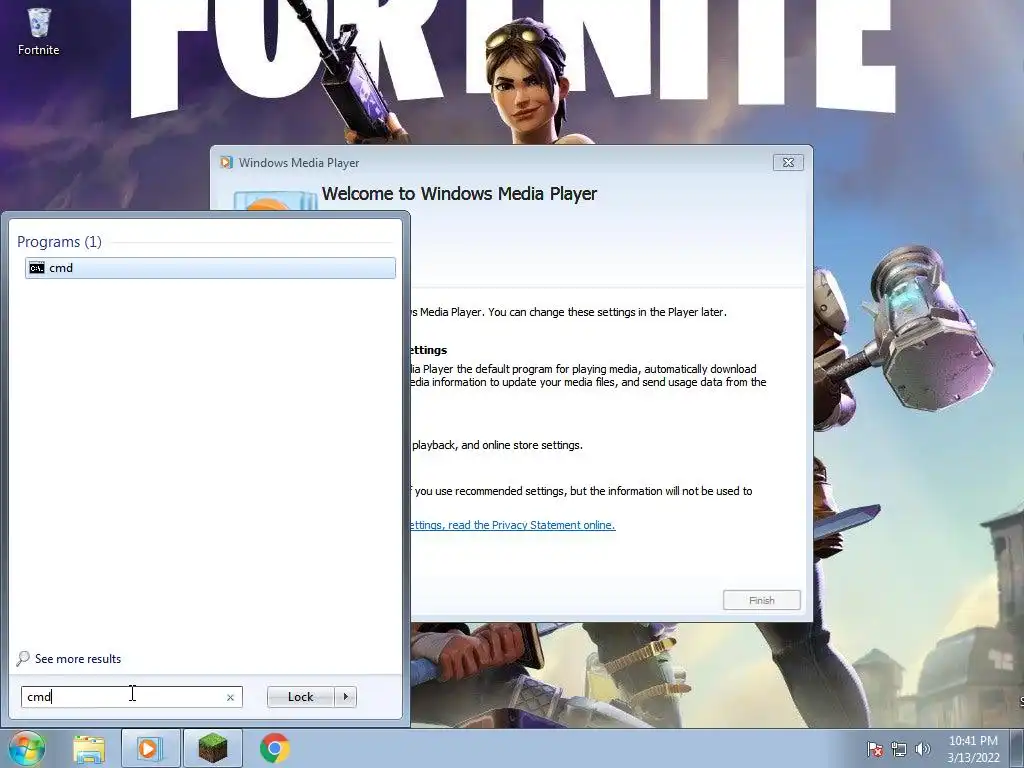This screenshot has width=1024, height=768.
Task: Open the network status tray icon
Action: click(x=899, y=750)
